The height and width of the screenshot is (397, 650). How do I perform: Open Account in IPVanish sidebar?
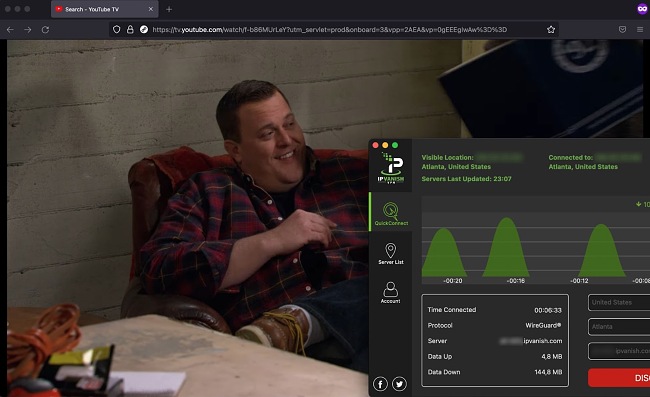[x=390, y=293]
